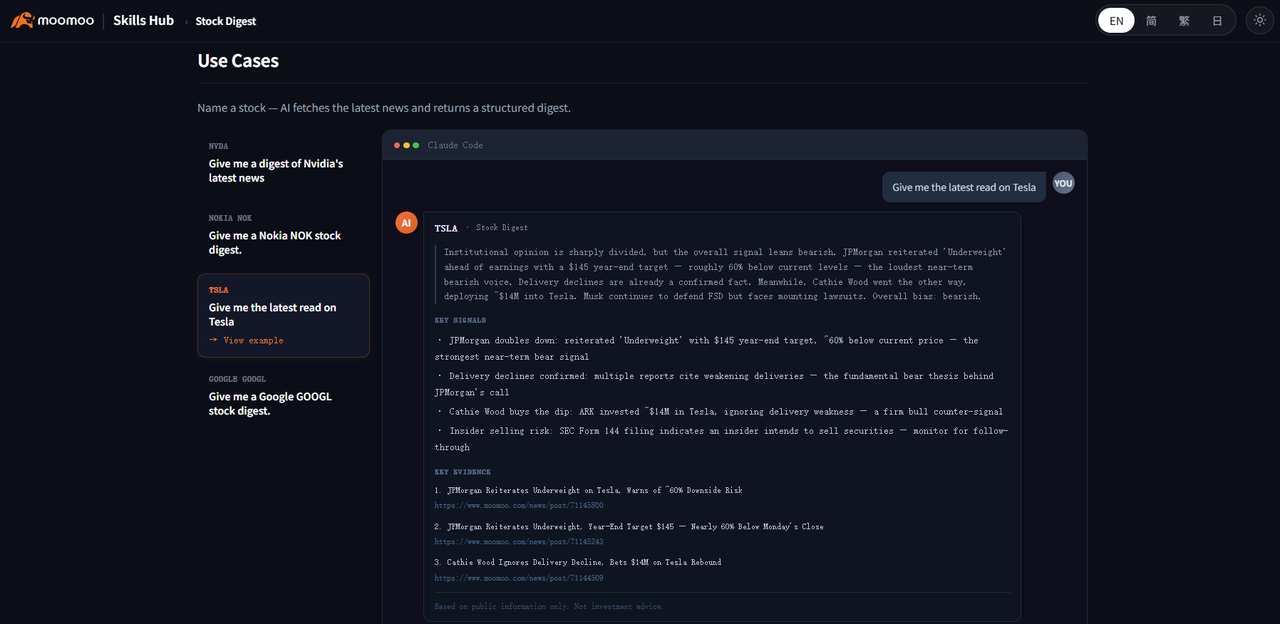Open news link ending in 71144509

pyautogui.click(x=519, y=578)
